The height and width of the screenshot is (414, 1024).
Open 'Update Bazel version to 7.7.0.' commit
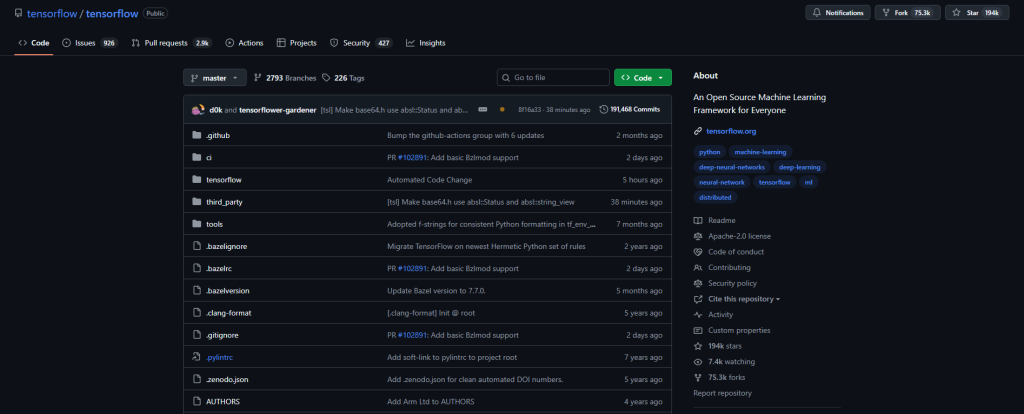pyautogui.click(x=436, y=291)
